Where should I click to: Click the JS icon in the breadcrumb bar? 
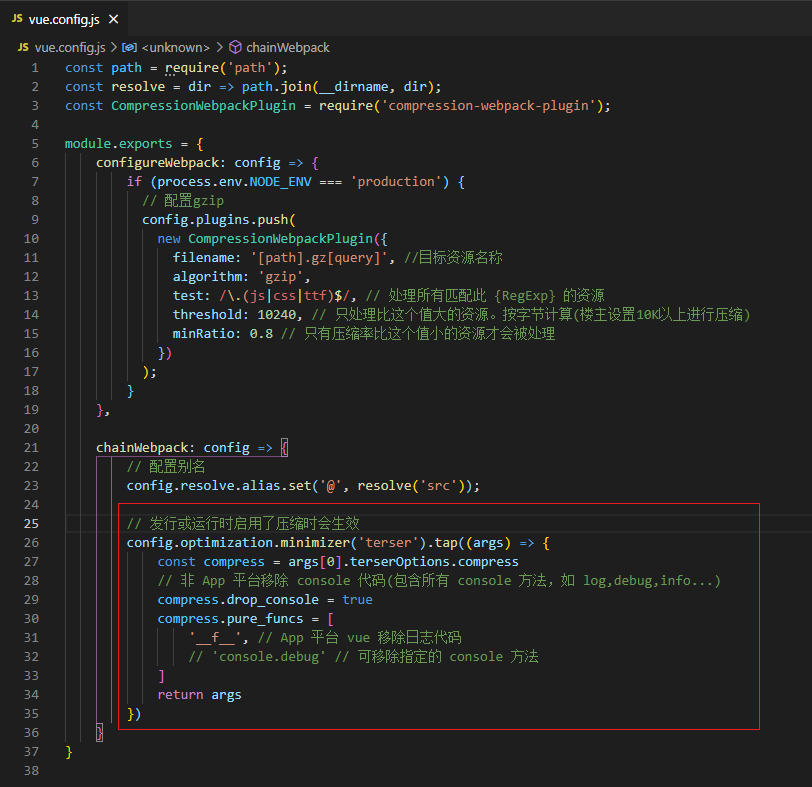[x=22, y=47]
